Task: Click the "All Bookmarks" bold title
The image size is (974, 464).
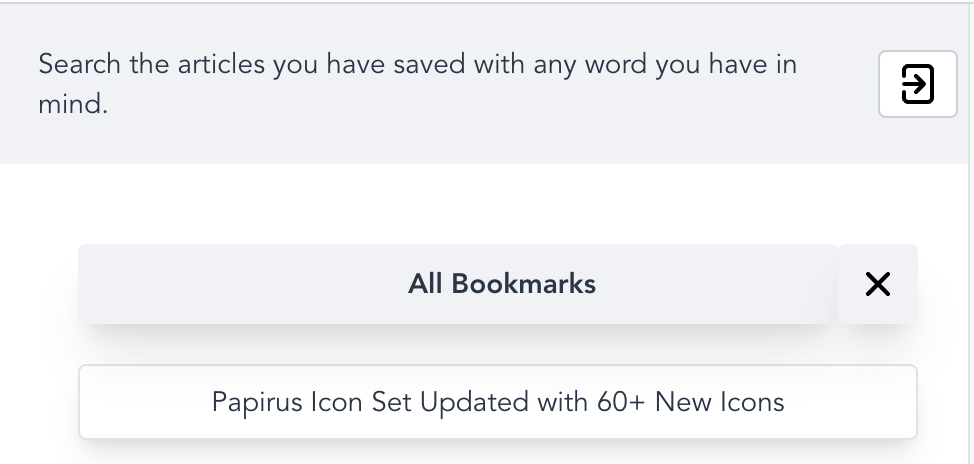Action: point(502,284)
